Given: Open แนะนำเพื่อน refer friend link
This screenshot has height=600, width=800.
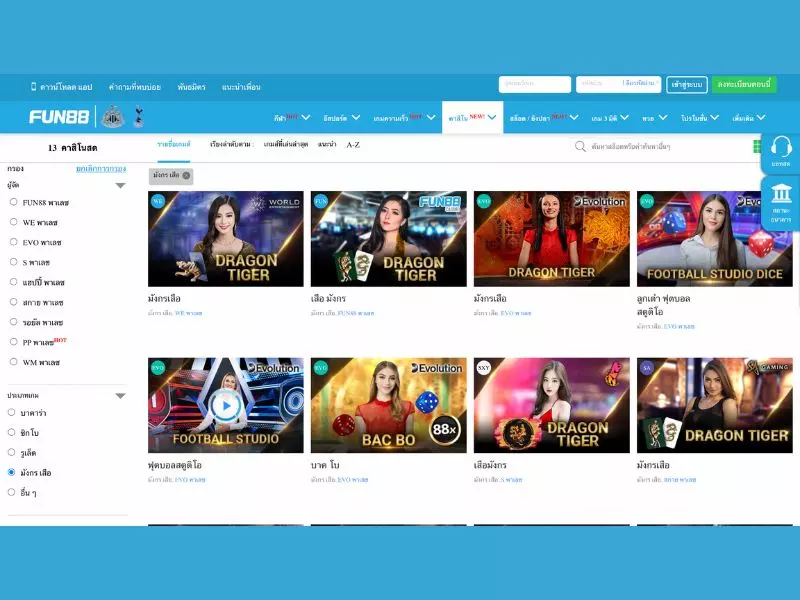Looking at the screenshot, I should 241,87.
